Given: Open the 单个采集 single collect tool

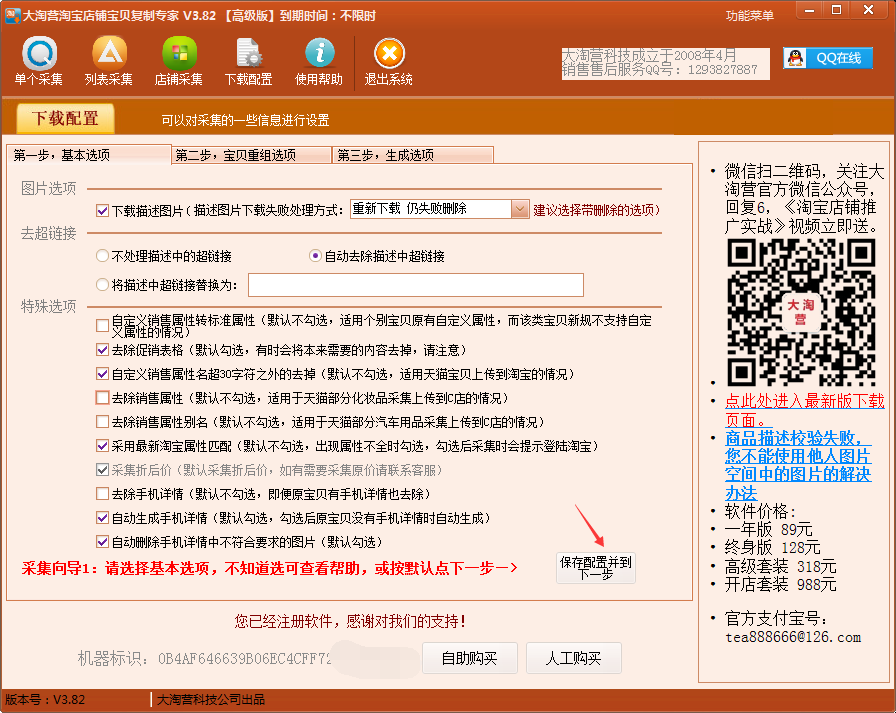Looking at the screenshot, I should click(x=39, y=61).
